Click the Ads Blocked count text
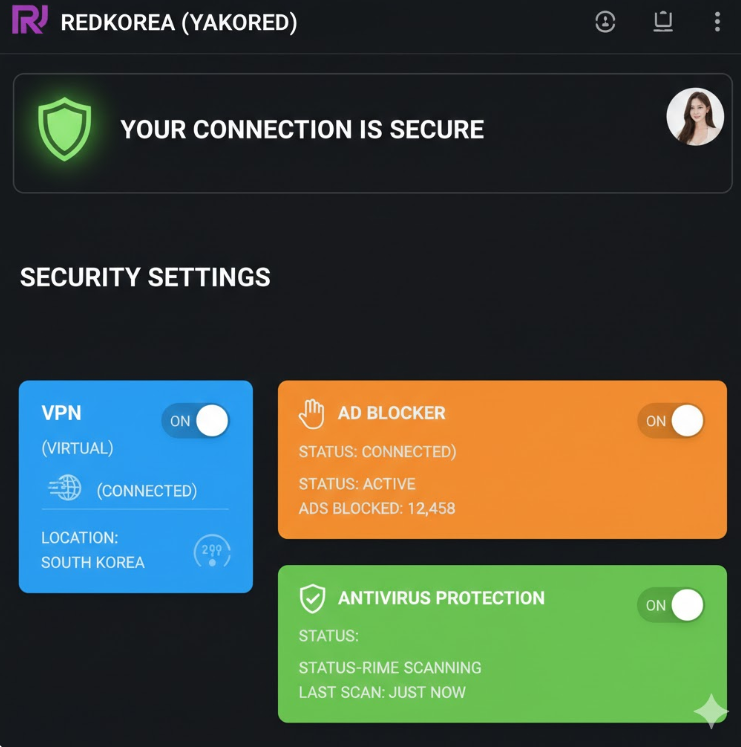 pos(377,508)
